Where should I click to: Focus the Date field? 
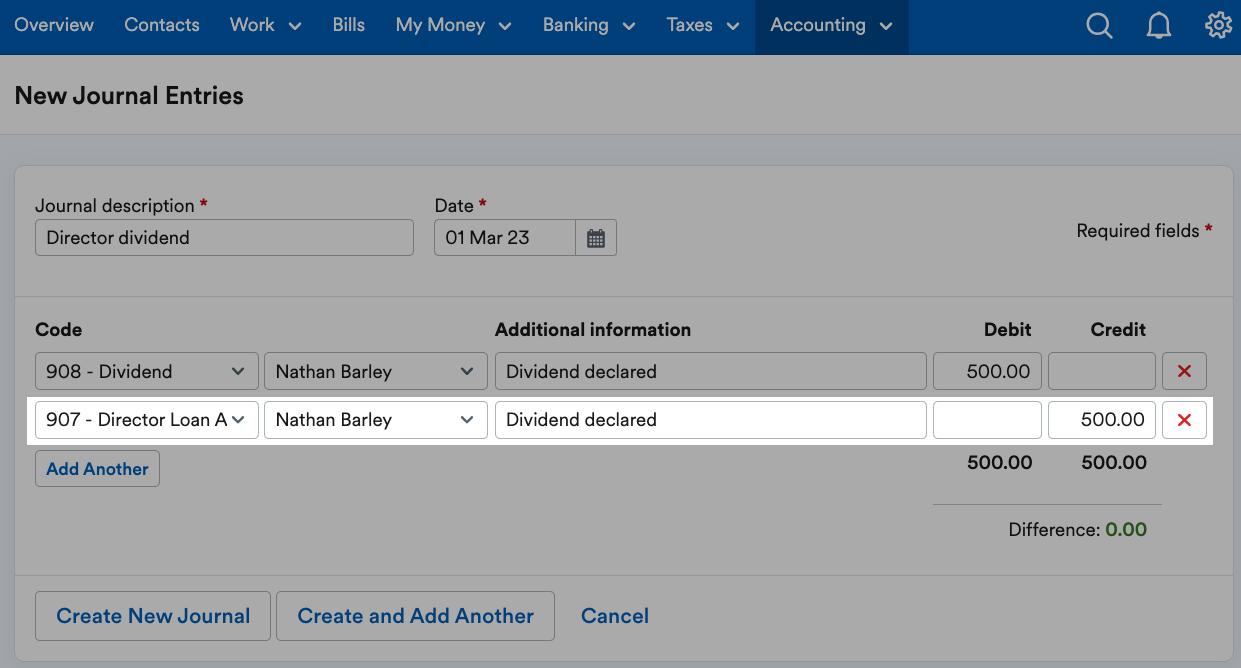pos(505,238)
